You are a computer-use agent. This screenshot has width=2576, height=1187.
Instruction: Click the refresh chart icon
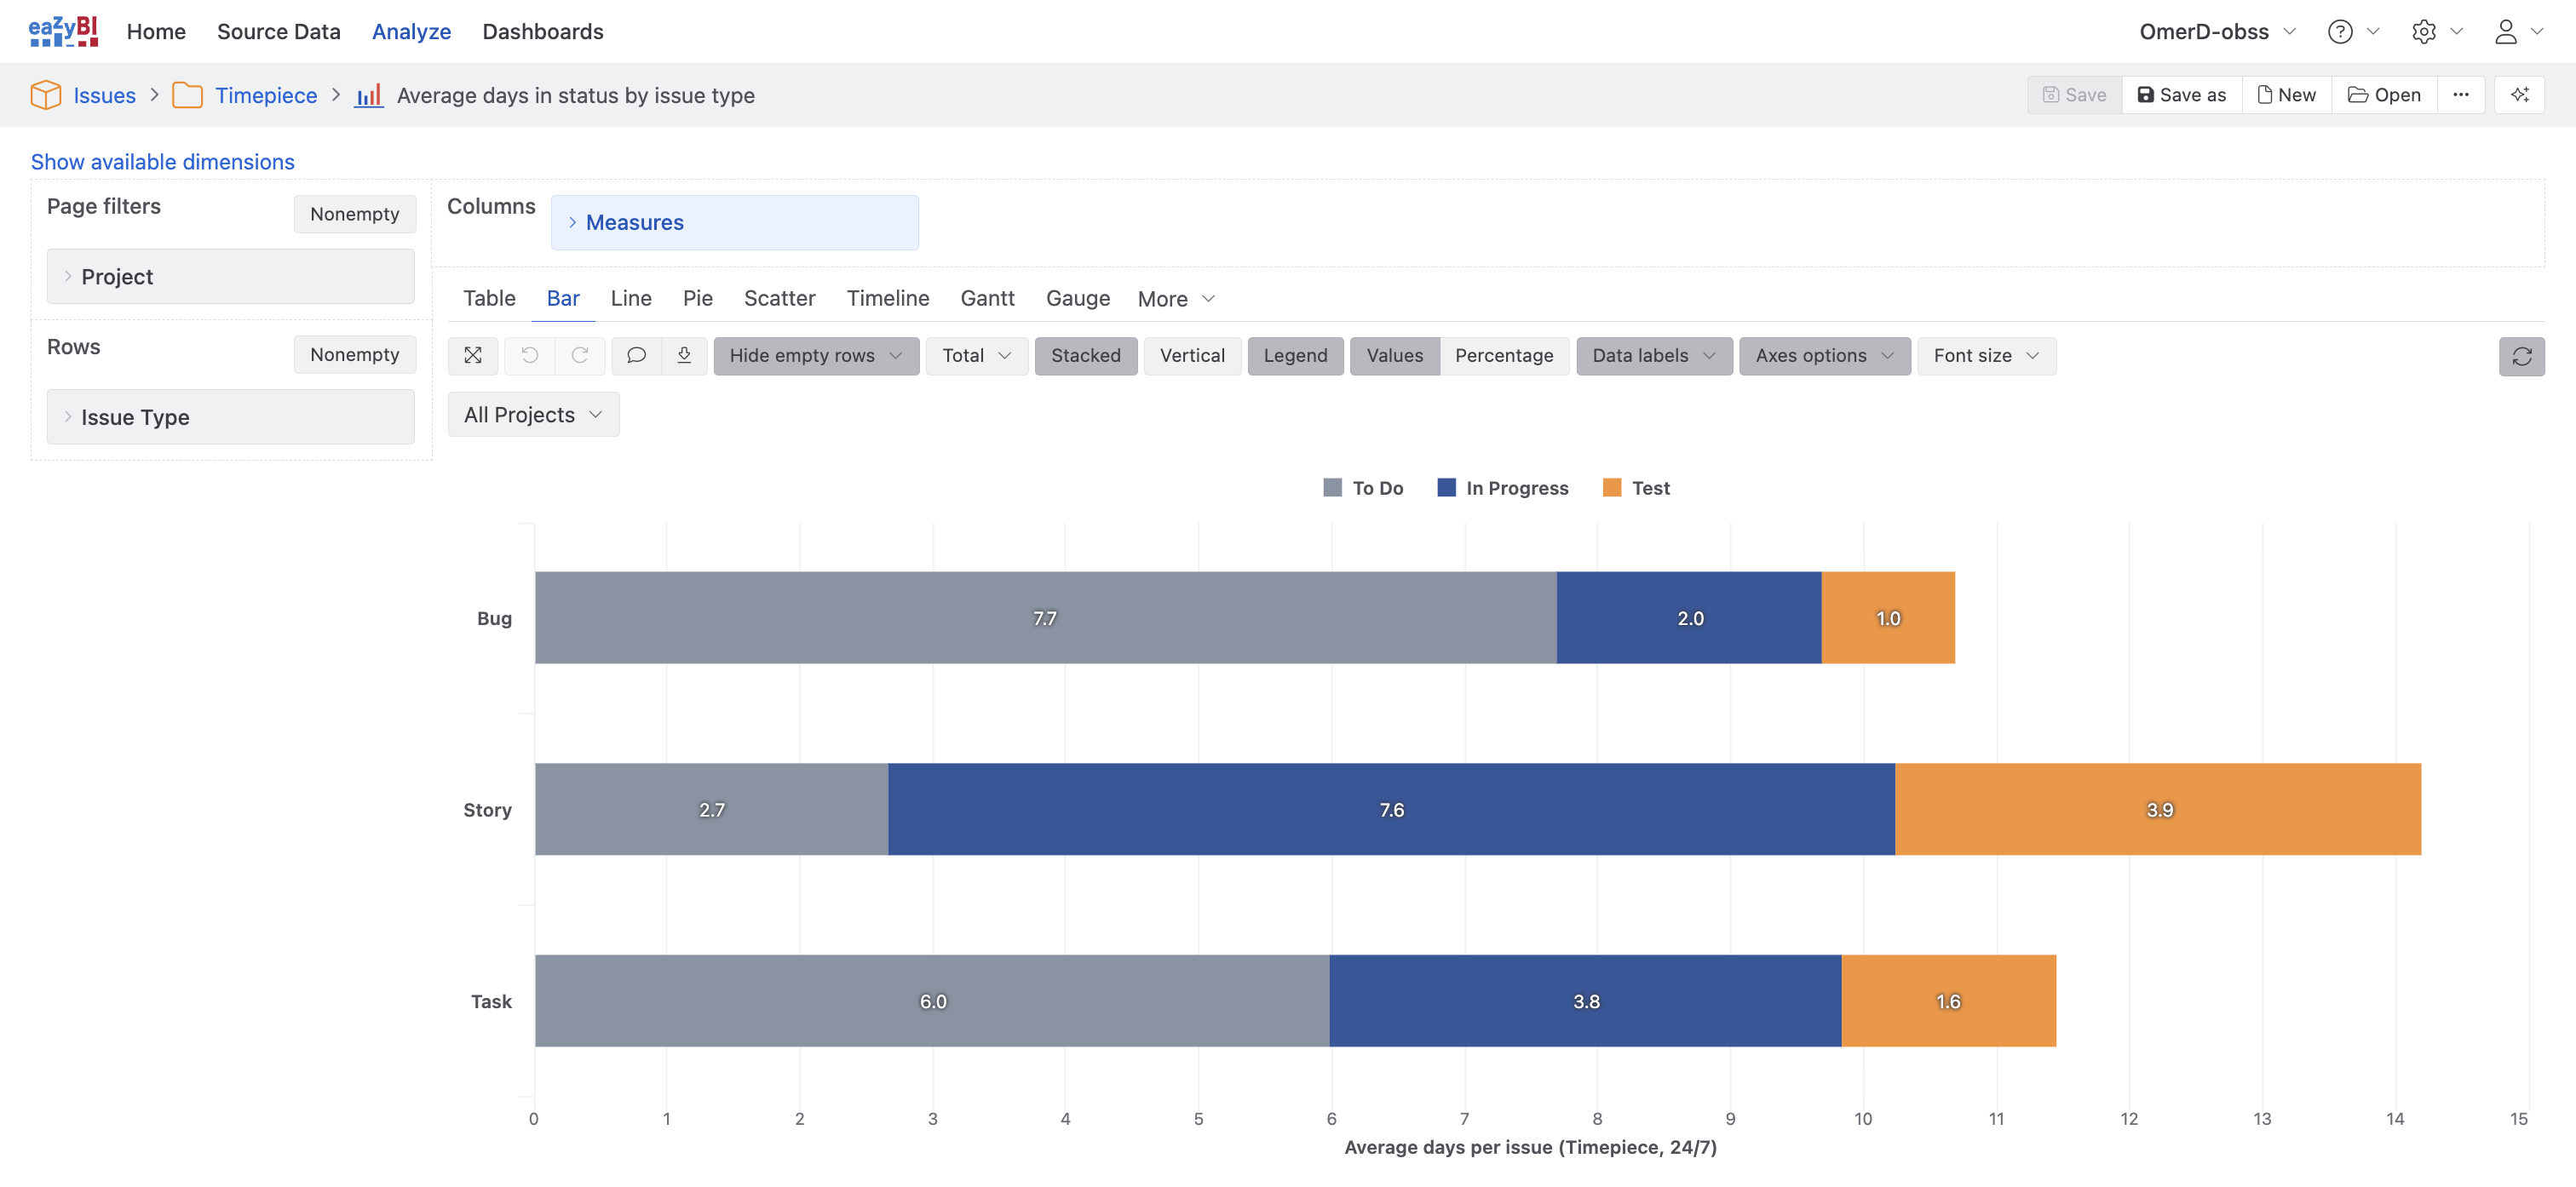coord(2521,356)
